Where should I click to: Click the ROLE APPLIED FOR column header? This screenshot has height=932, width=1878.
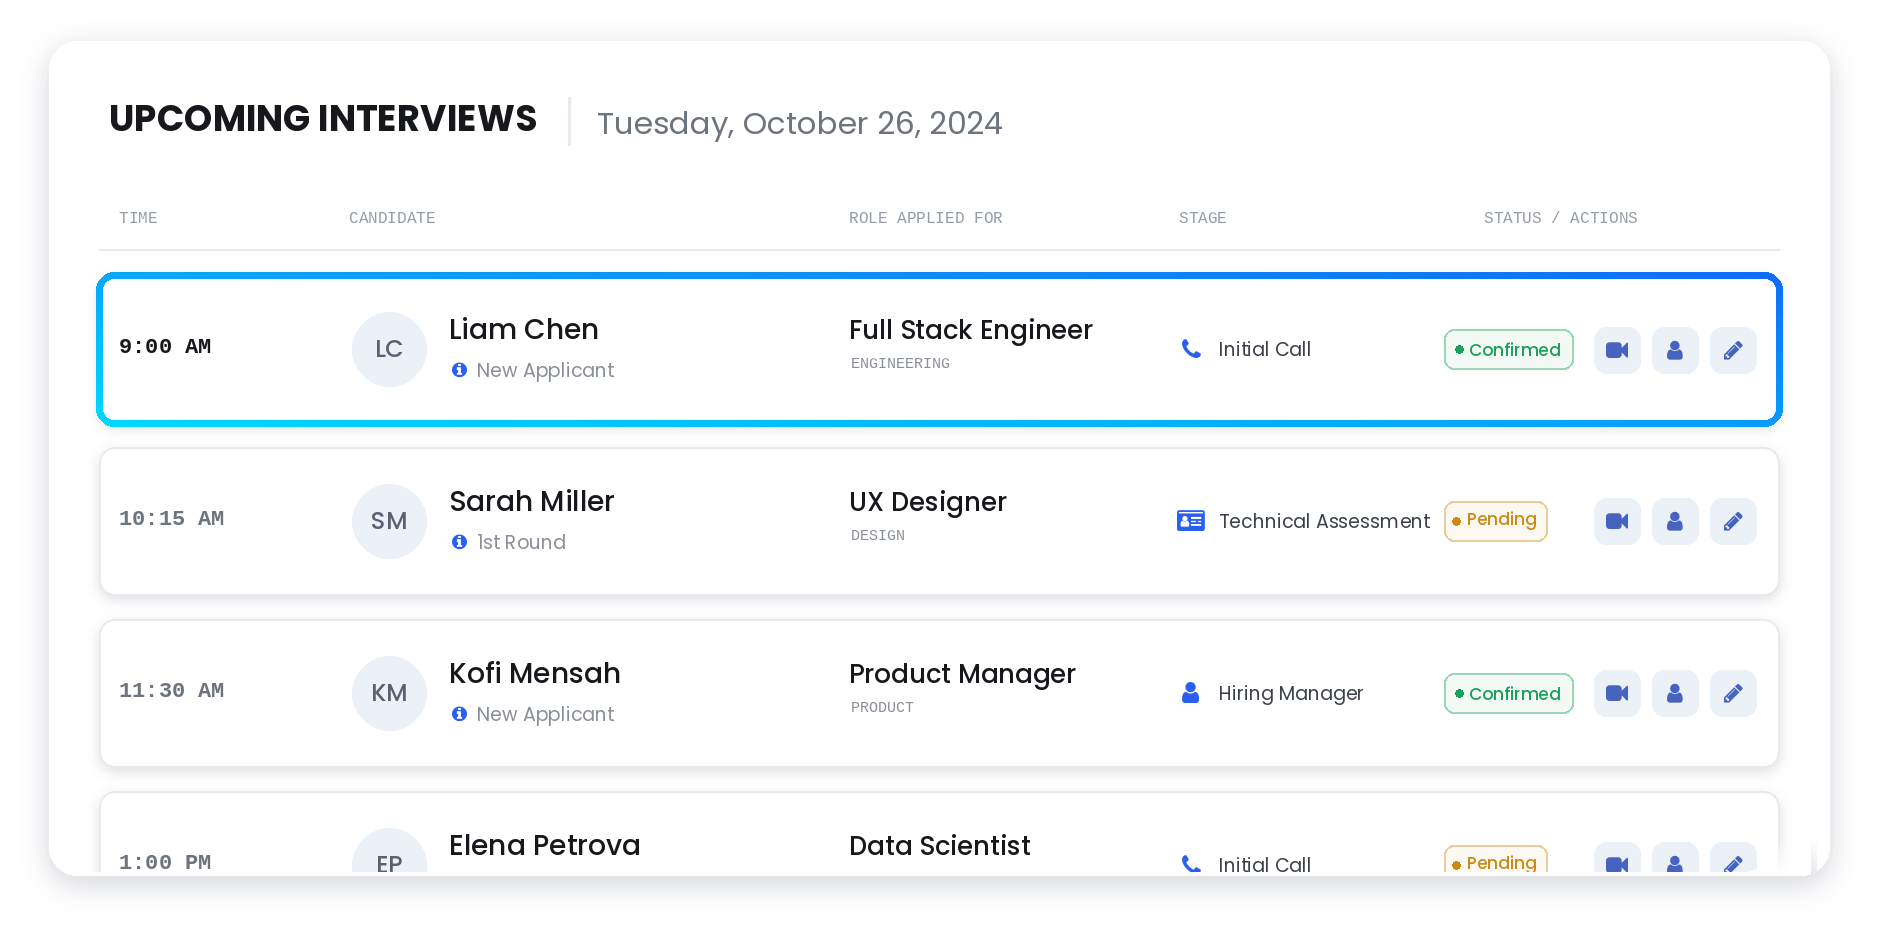pyautogui.click(x=926, y=218)
